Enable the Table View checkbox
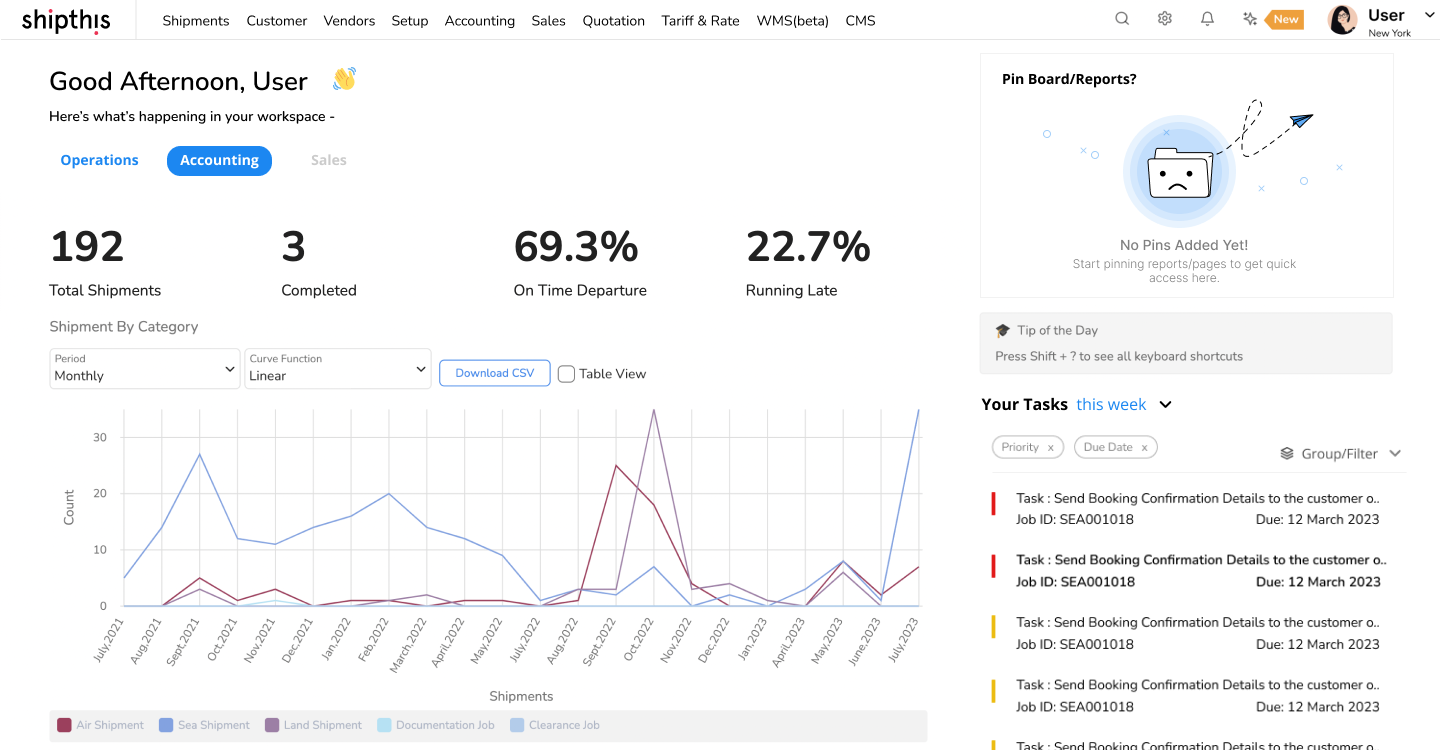 click(x=566, y=373)
